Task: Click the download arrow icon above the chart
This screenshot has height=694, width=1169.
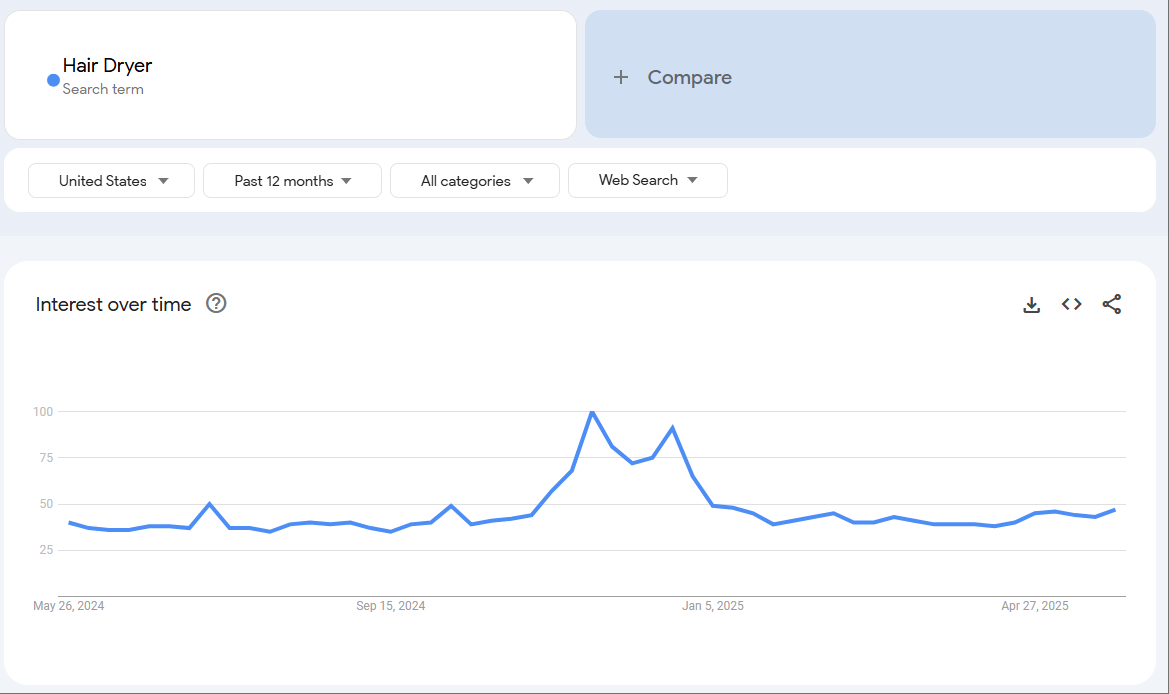Action: point(1031,304)
